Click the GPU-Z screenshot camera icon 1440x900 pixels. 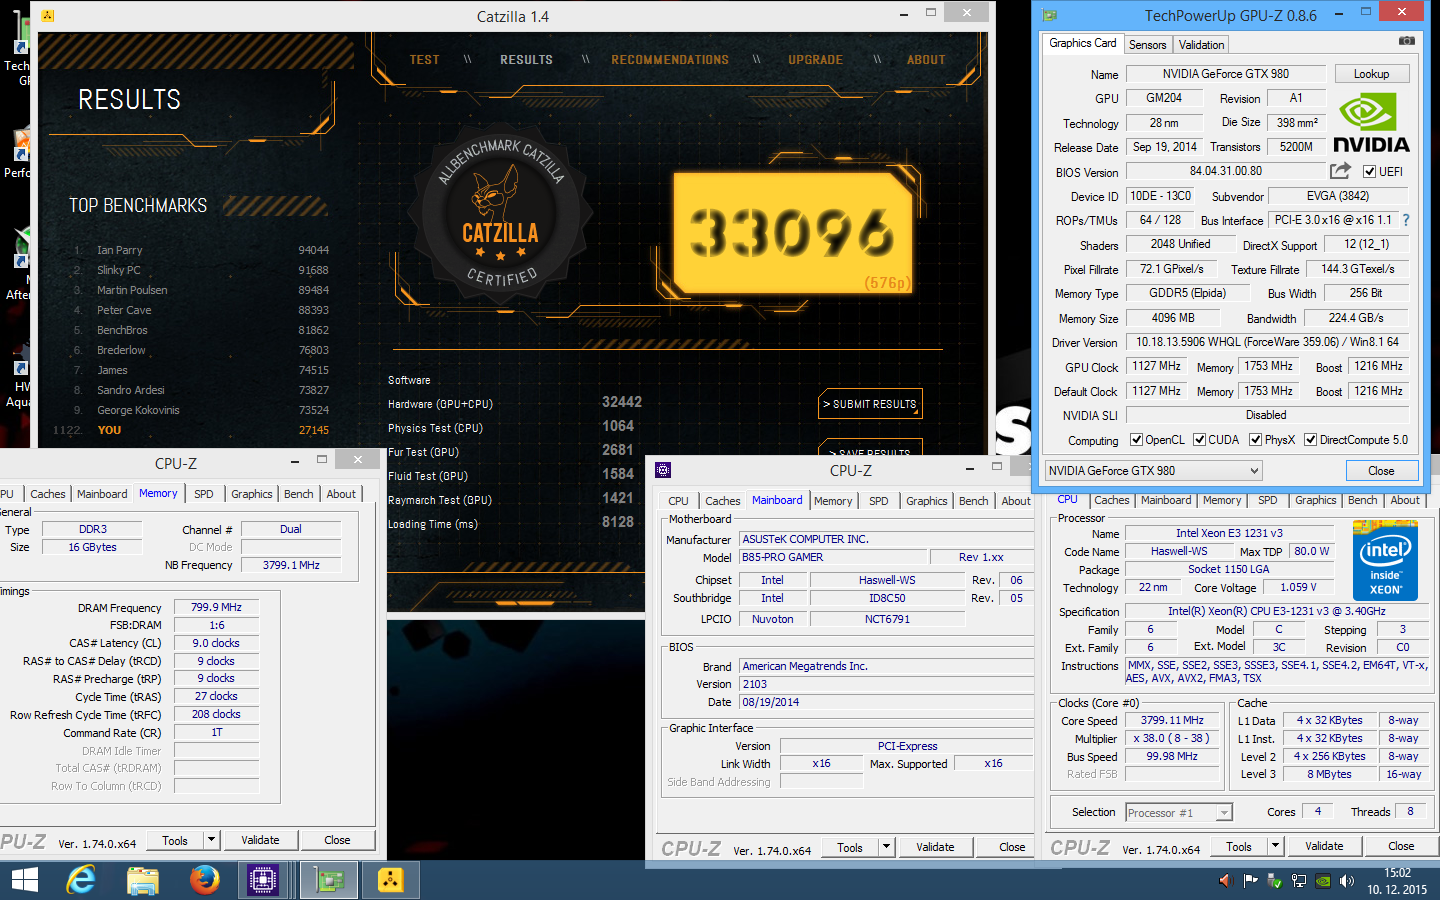(1406, 41)
